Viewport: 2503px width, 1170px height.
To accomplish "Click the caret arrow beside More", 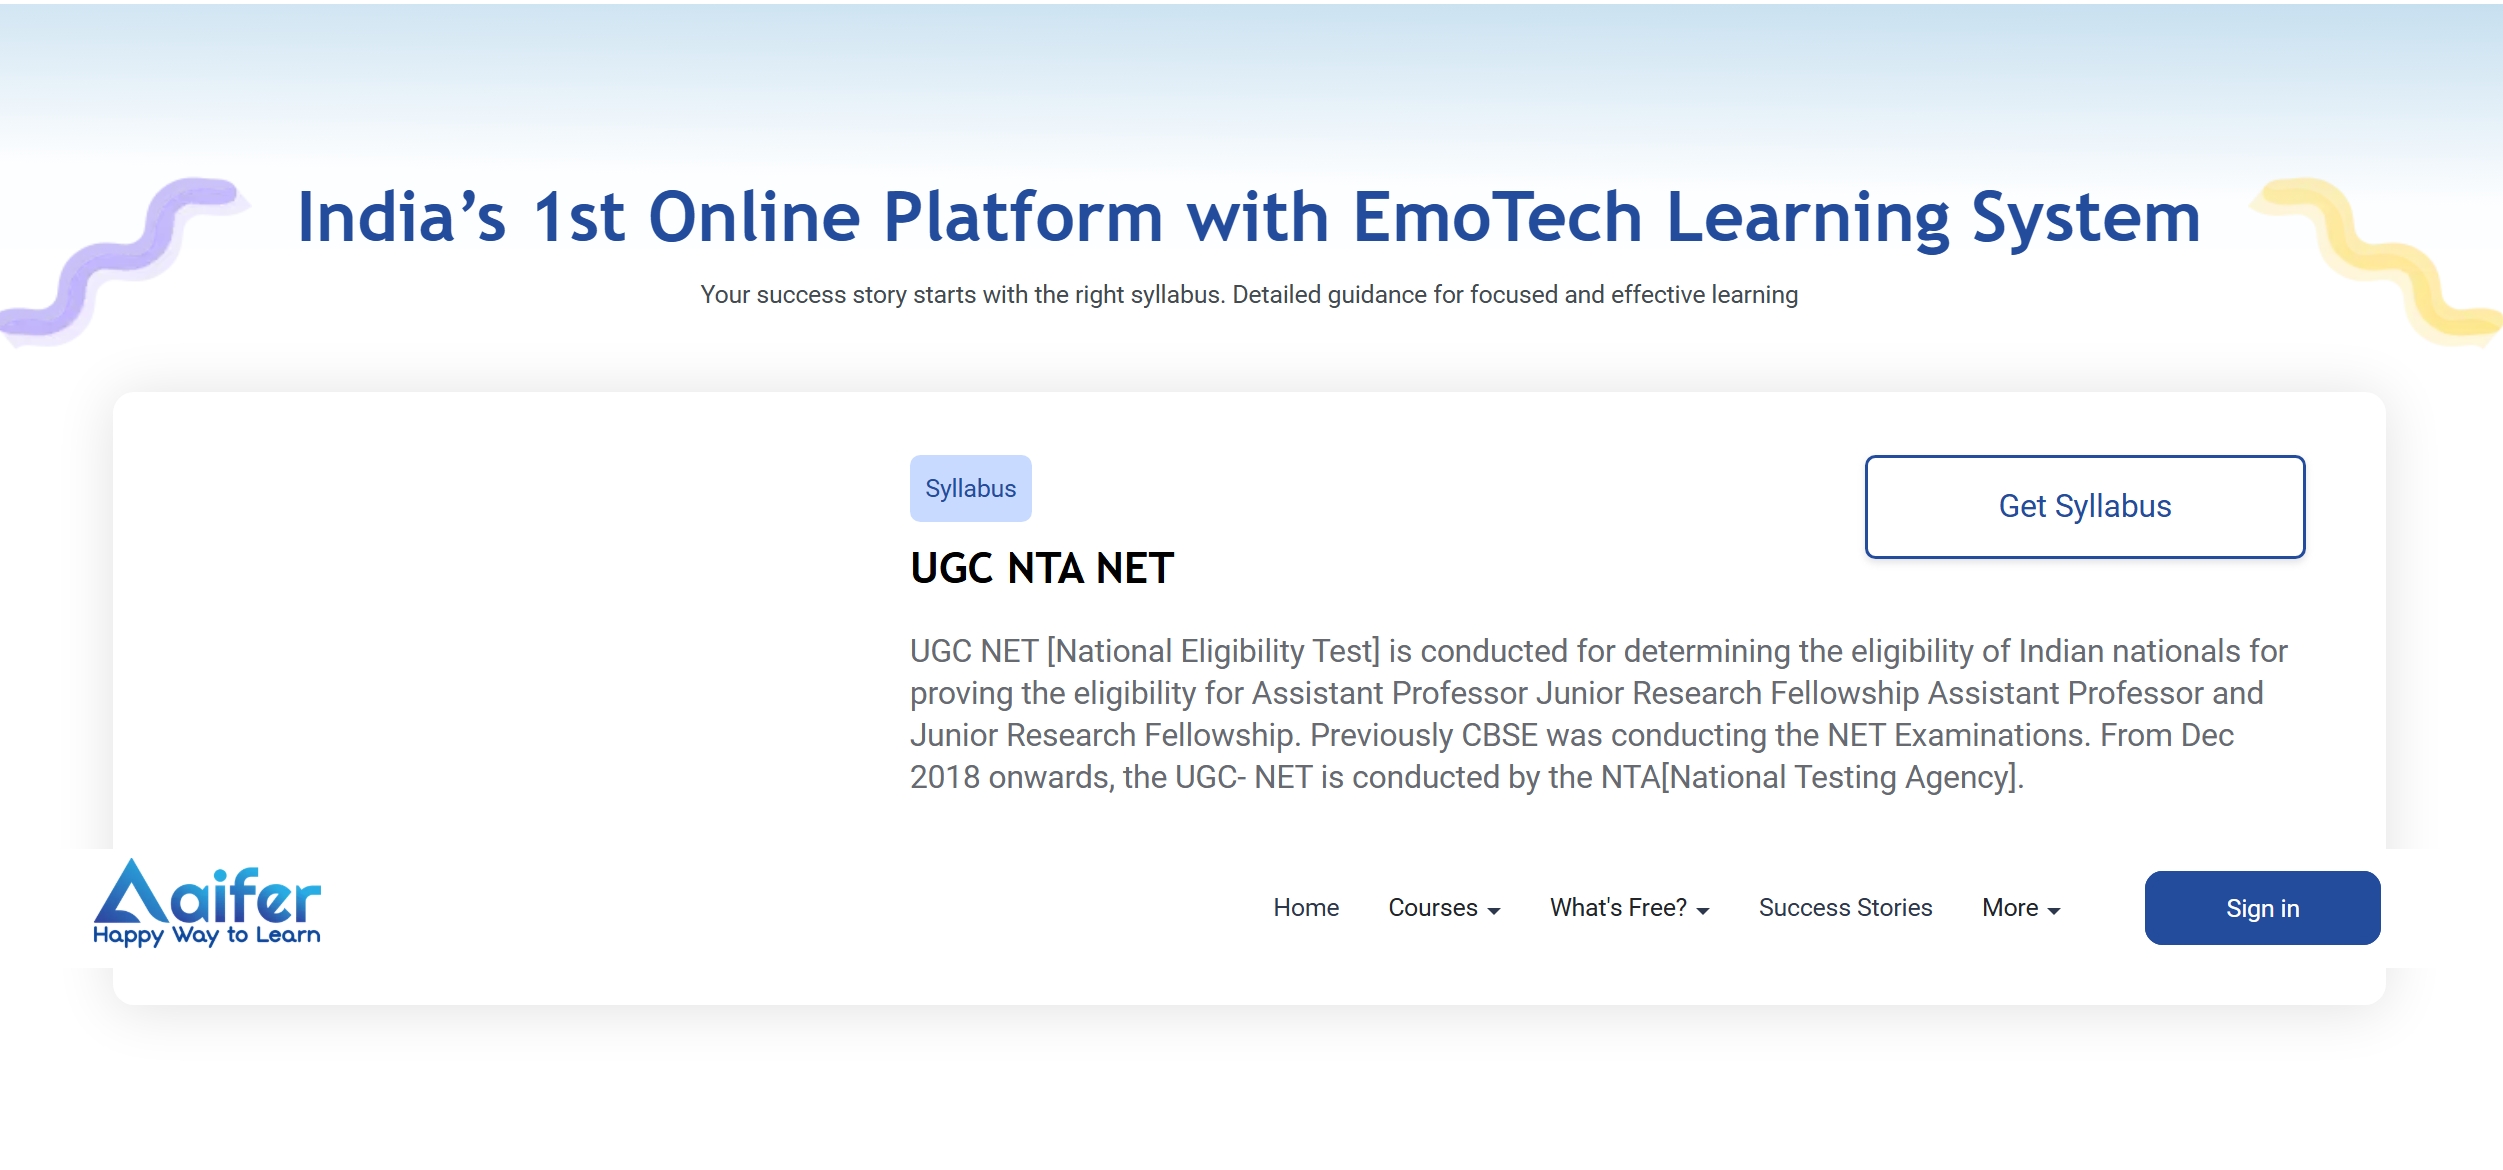I will (x=2054, y=911).
